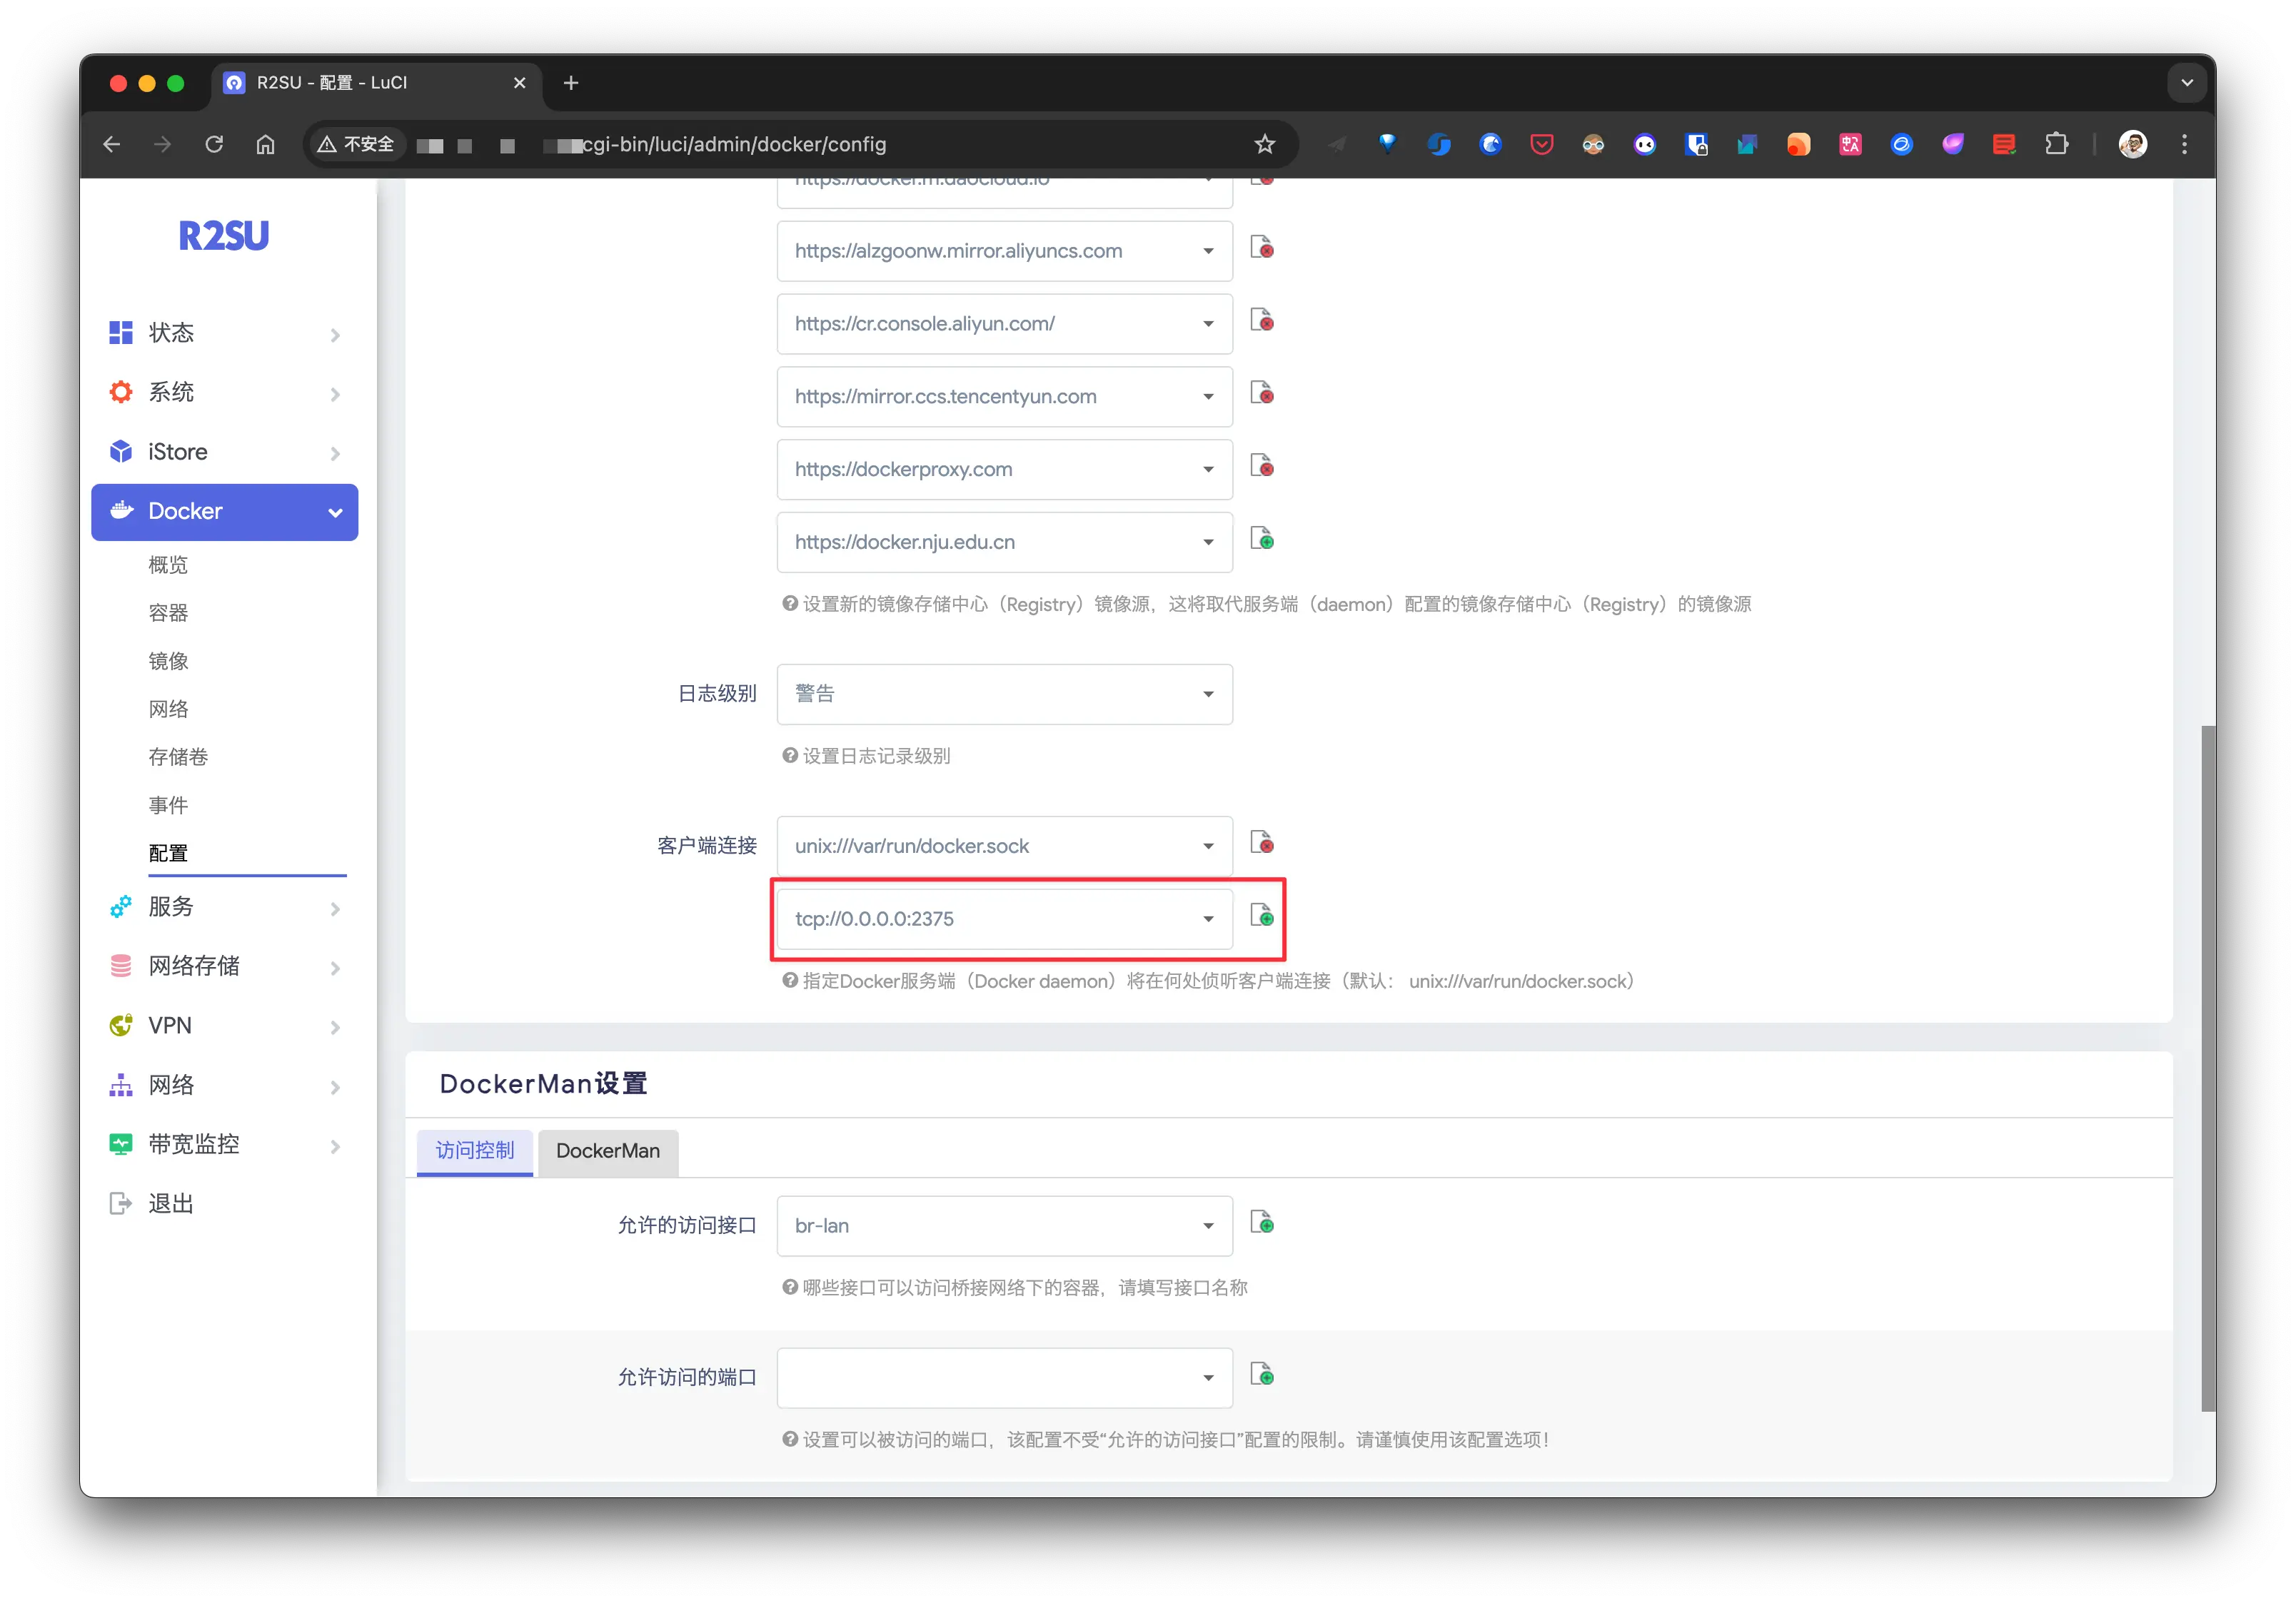Open the log level dropdown showing 警告

(x=1004, y=694)
